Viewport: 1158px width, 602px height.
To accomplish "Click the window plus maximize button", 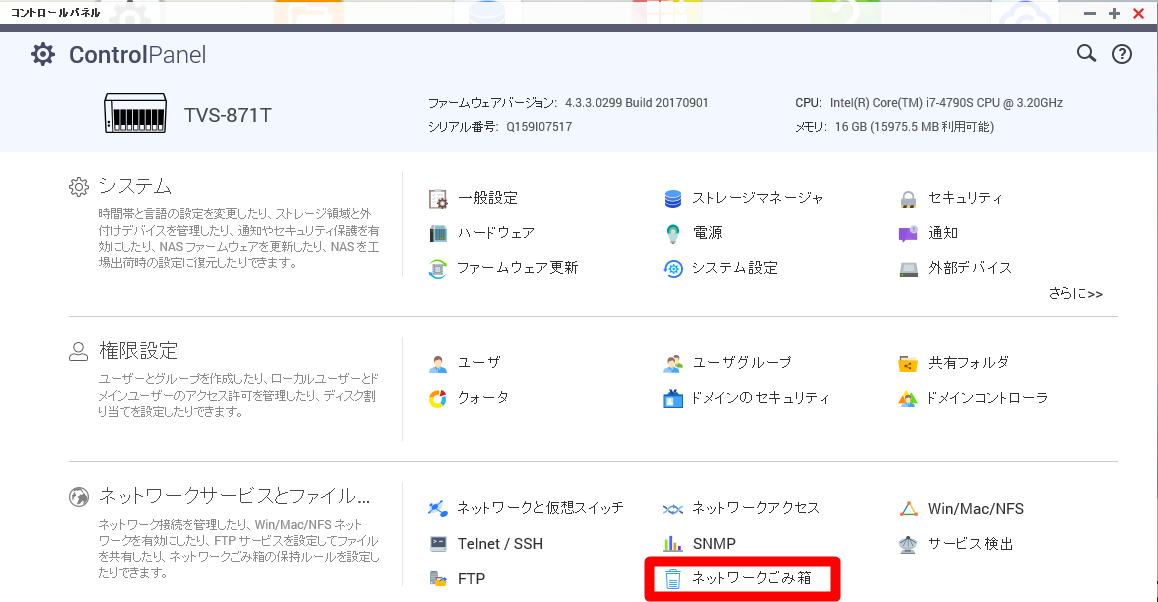I will click(x=1114, y=13).
